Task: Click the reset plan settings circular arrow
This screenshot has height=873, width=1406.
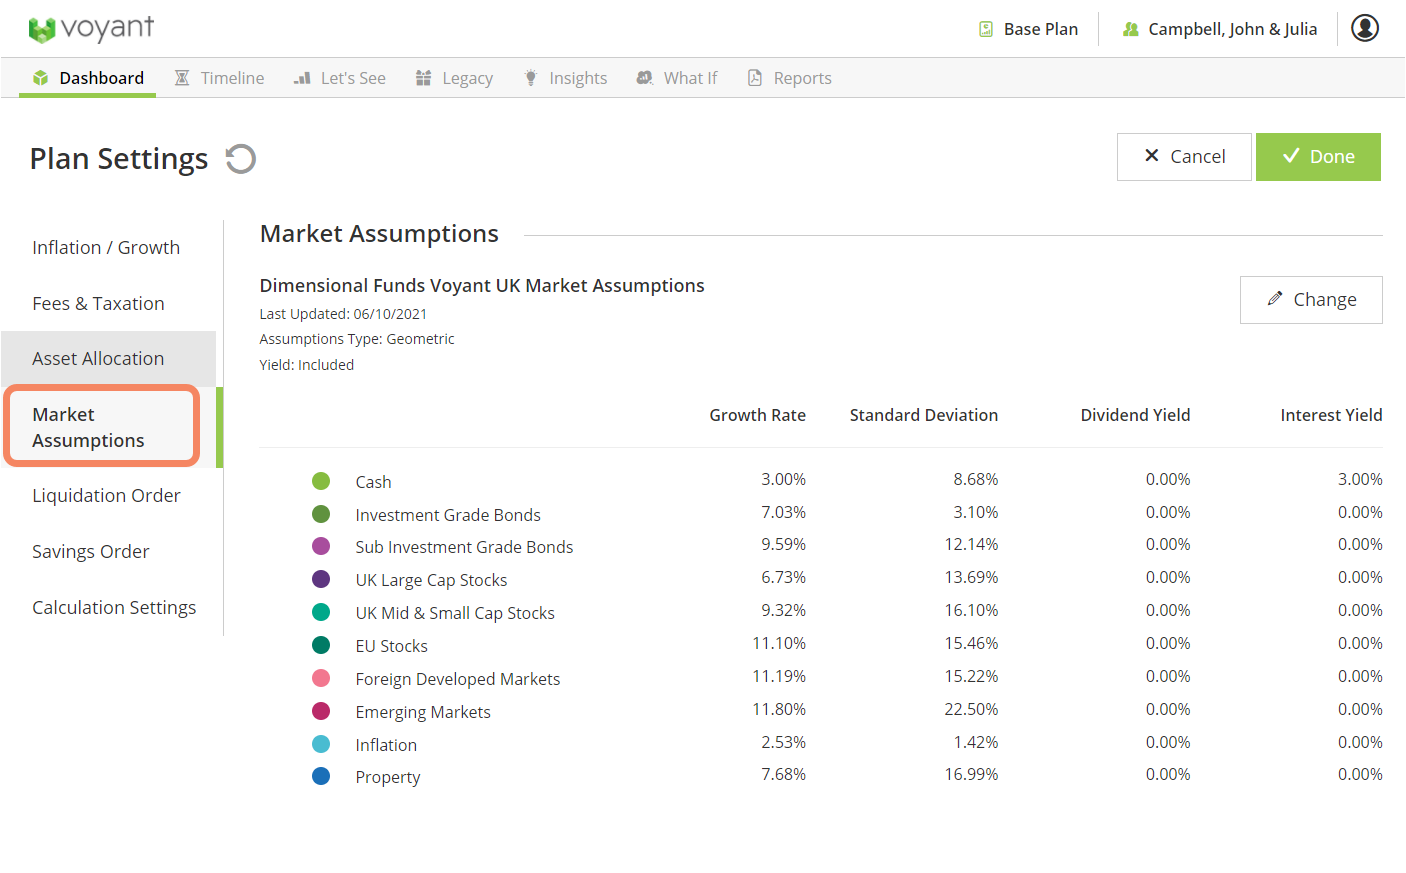Action: pos(240,159)
